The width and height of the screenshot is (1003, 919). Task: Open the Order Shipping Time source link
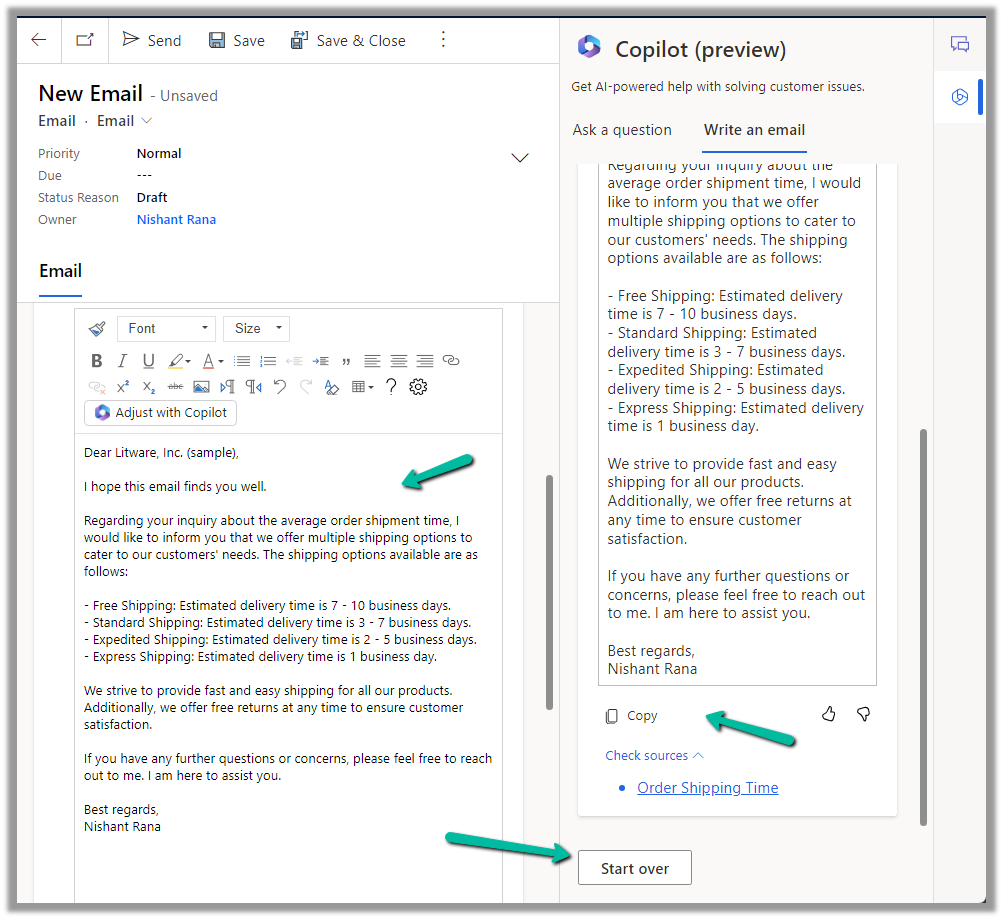[x=707, y=788]
